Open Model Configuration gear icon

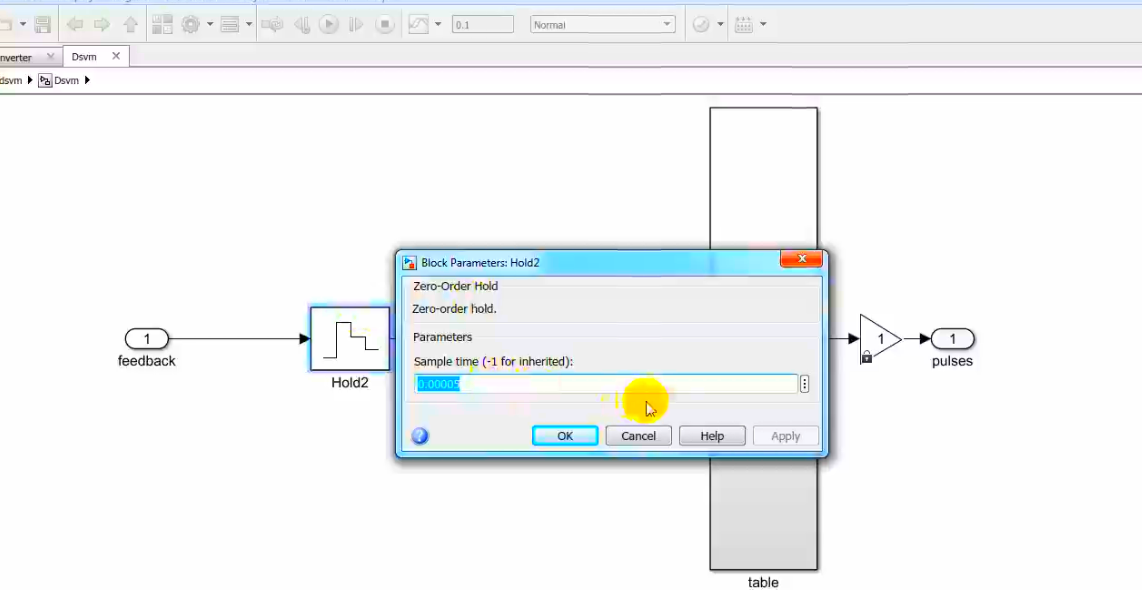[190, 25]
